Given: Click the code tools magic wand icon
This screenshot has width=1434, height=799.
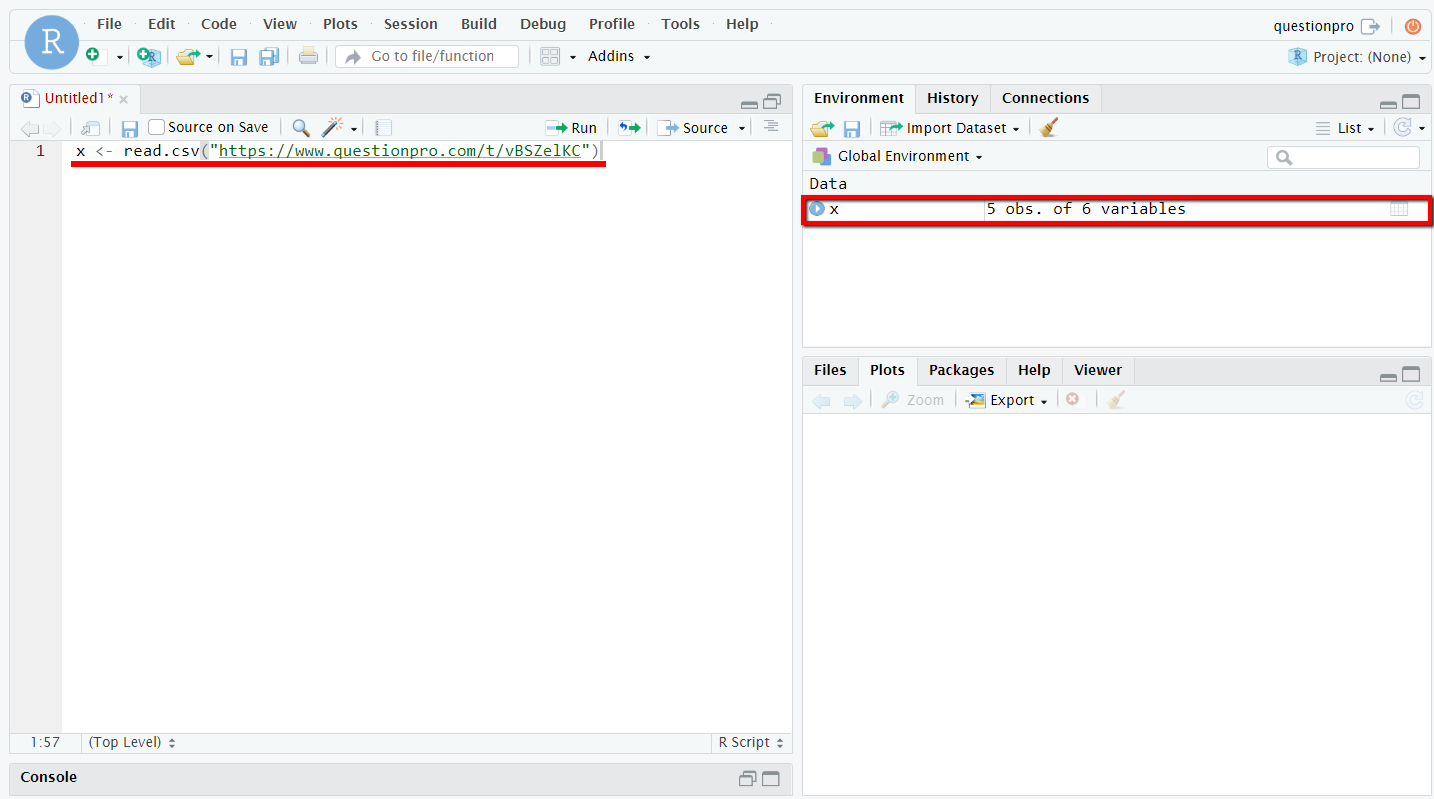Looking at the screenshot, I should (x=333, y=128).
